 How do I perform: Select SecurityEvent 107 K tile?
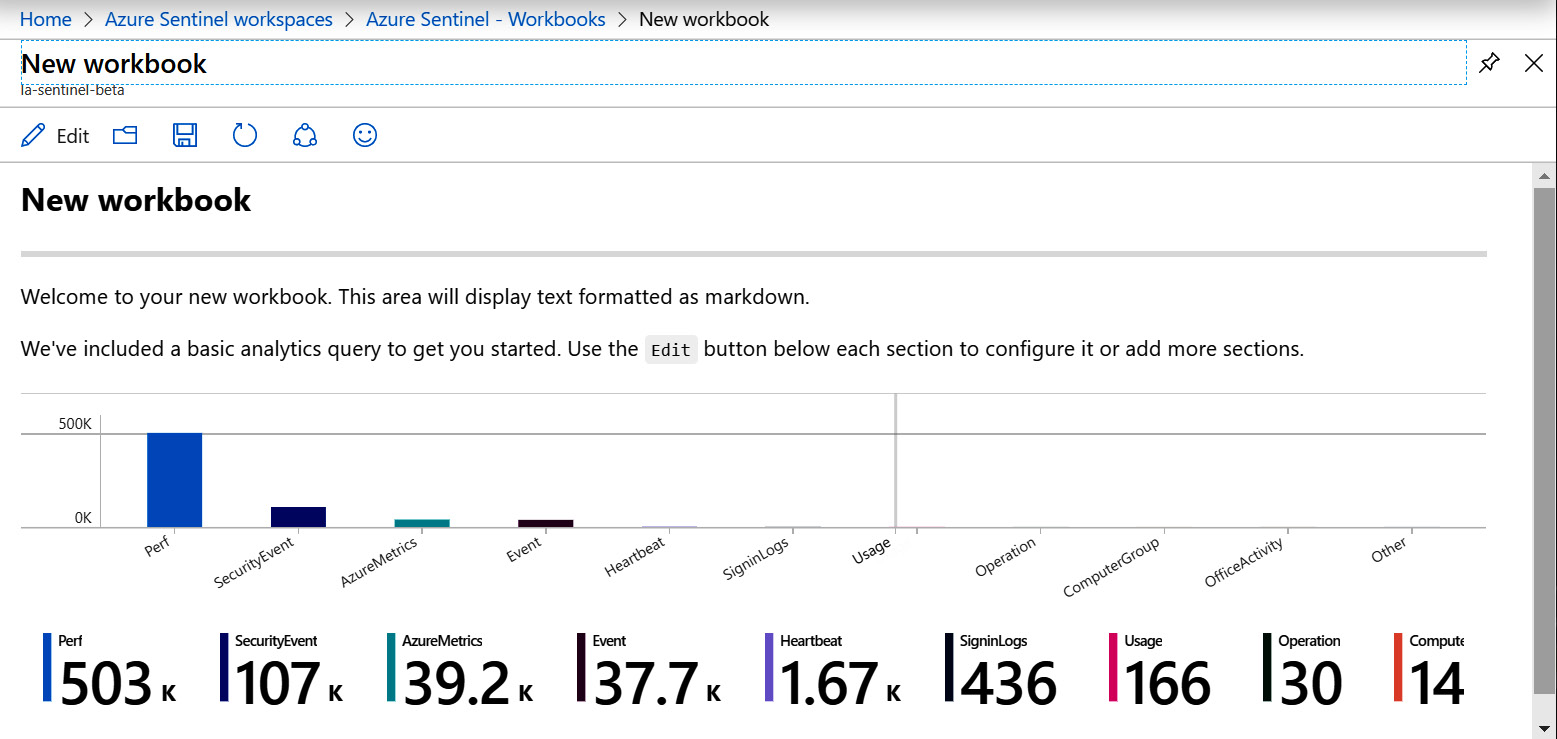point(282,670)
